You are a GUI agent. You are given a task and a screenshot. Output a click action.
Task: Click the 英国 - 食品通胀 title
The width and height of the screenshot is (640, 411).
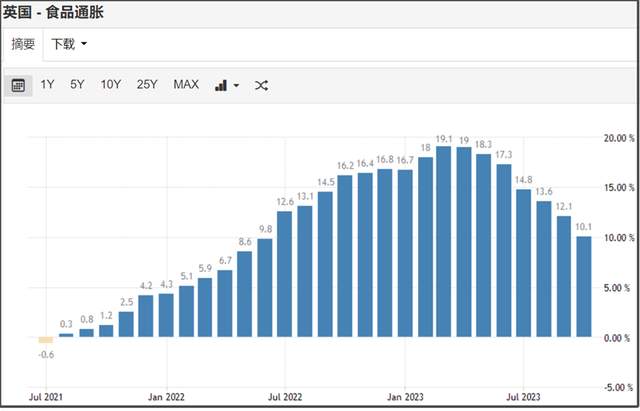pos(52,12)
